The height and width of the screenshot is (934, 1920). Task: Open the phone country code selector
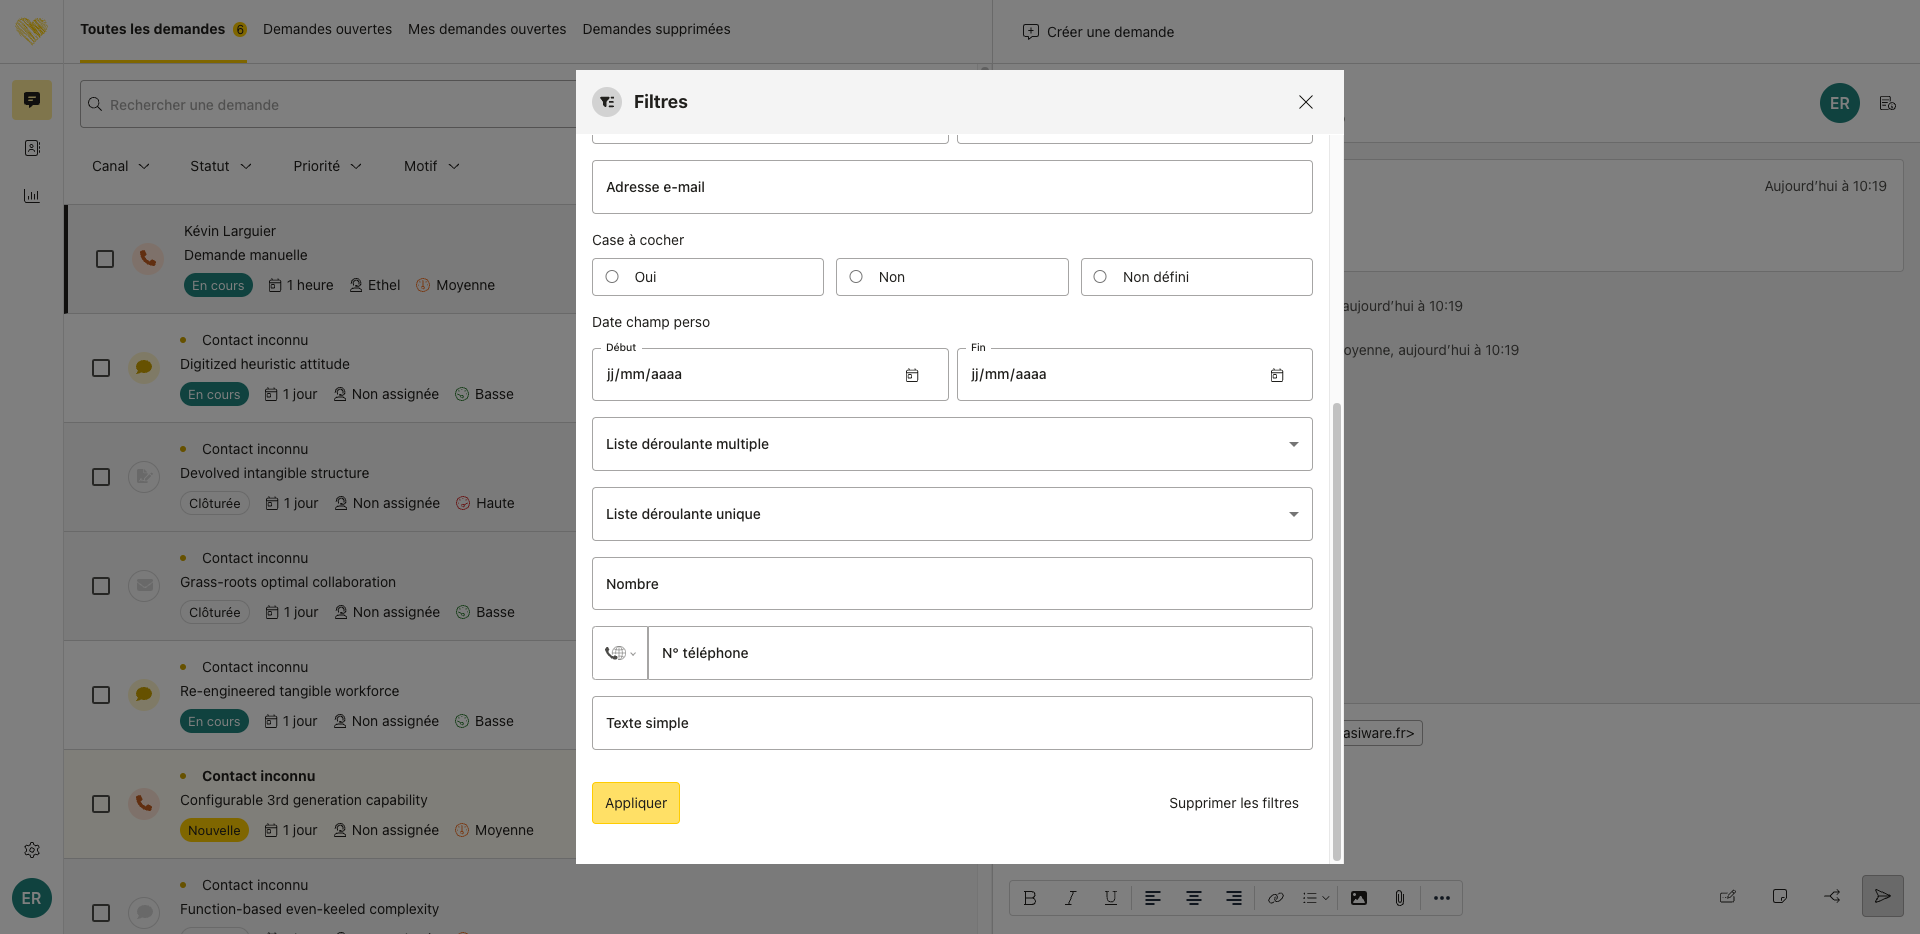[x=620, y=653]
